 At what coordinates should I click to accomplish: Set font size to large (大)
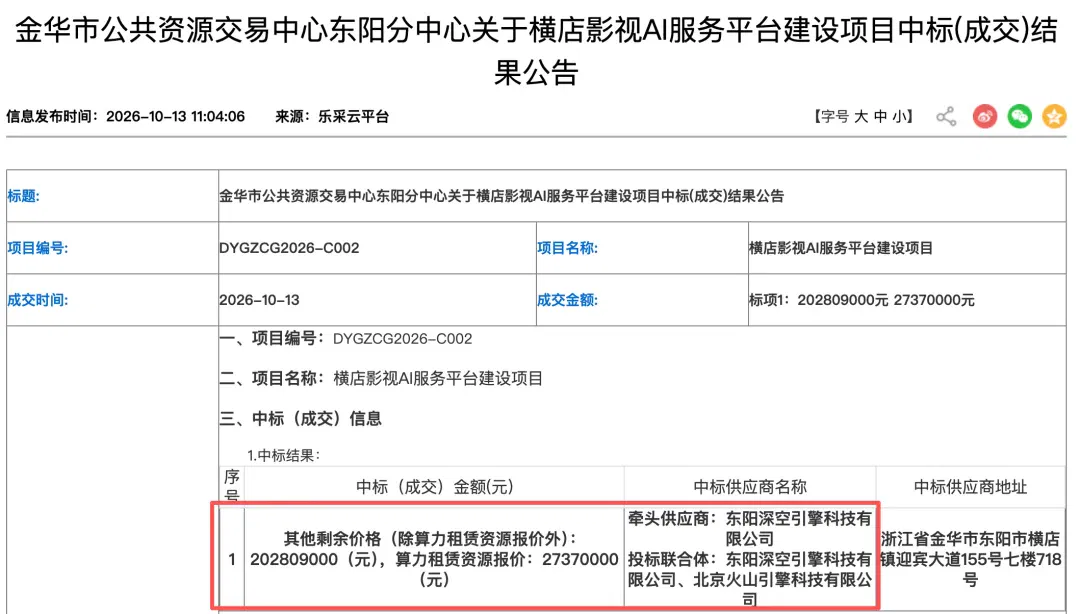[x=860, y=116]
